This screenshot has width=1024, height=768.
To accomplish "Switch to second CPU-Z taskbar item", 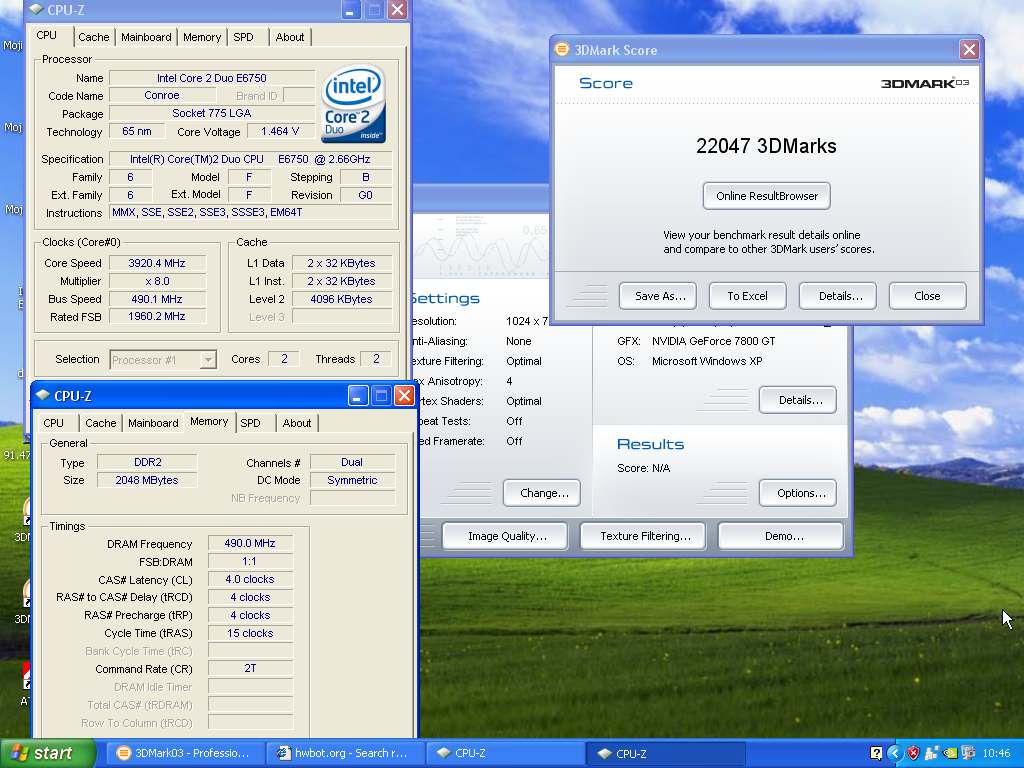I will pos(665,753).
